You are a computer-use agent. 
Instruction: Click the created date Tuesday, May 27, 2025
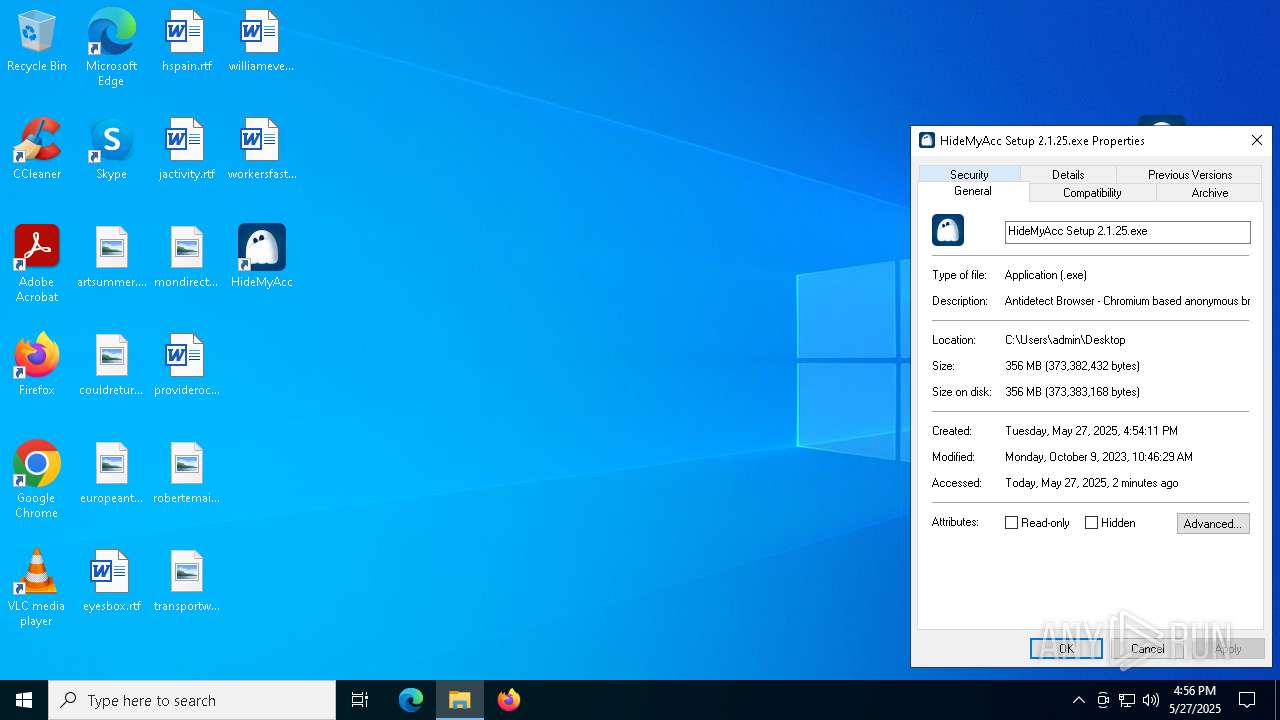(1091, 431)
